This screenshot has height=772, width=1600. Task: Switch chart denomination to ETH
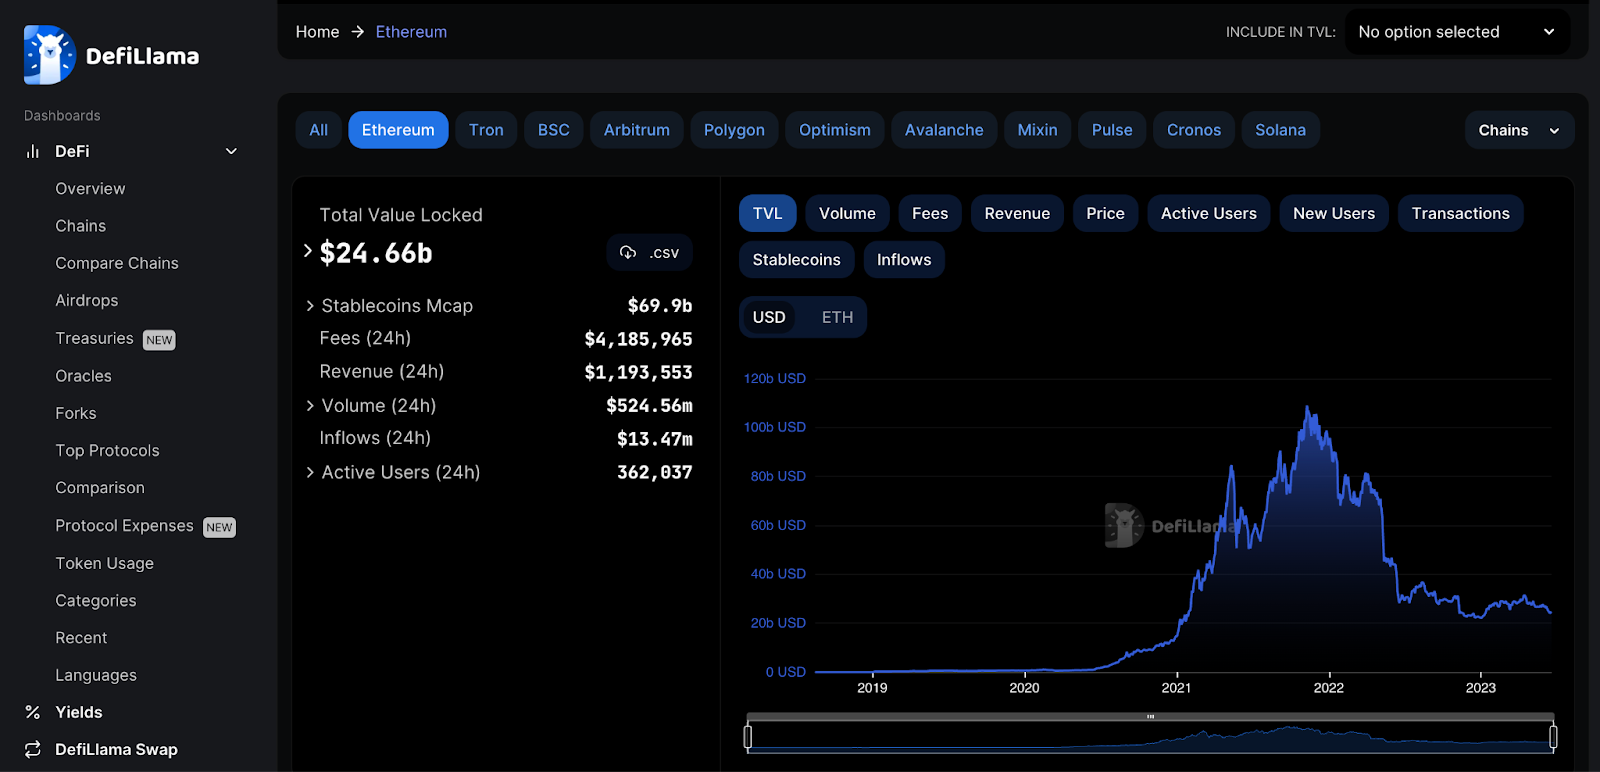point(837,317)
